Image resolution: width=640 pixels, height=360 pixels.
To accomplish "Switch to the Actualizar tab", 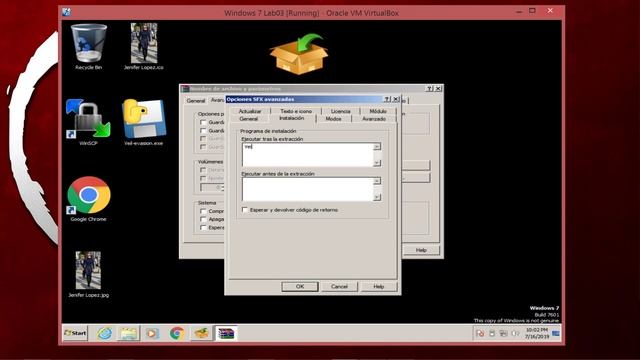I will [250, 111].
